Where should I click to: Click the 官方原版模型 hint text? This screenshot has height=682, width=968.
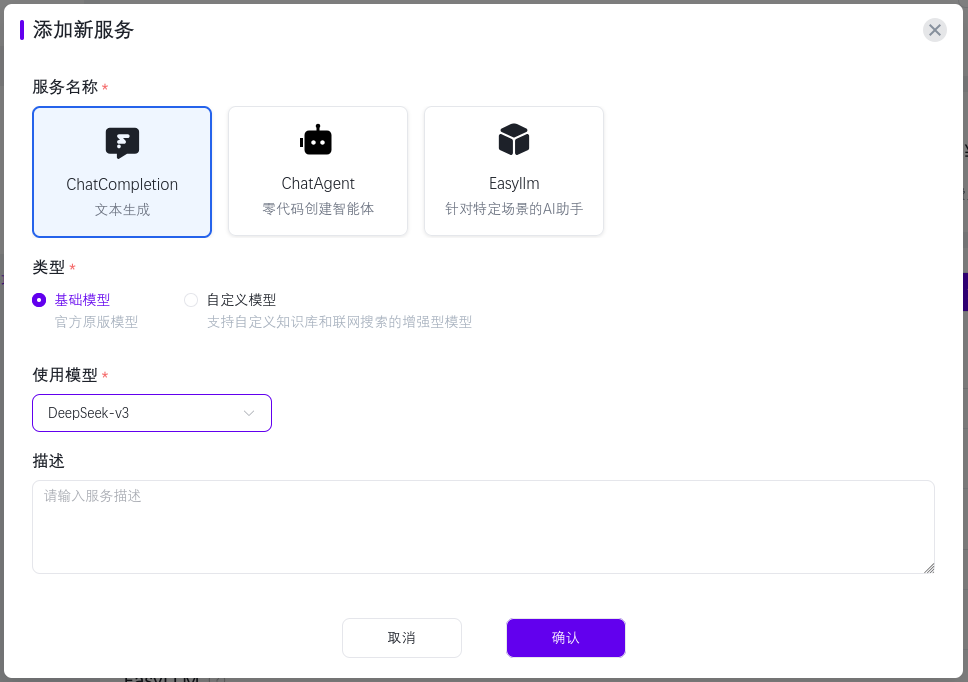coord(96,322)
